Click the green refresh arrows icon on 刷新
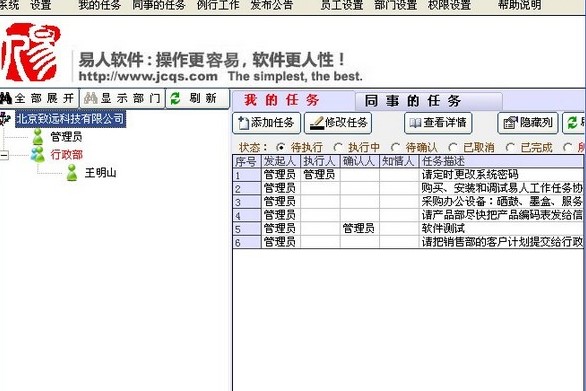The width and height of the screenshot is (586, 391). pyautogui.click(x=175, y=98)
